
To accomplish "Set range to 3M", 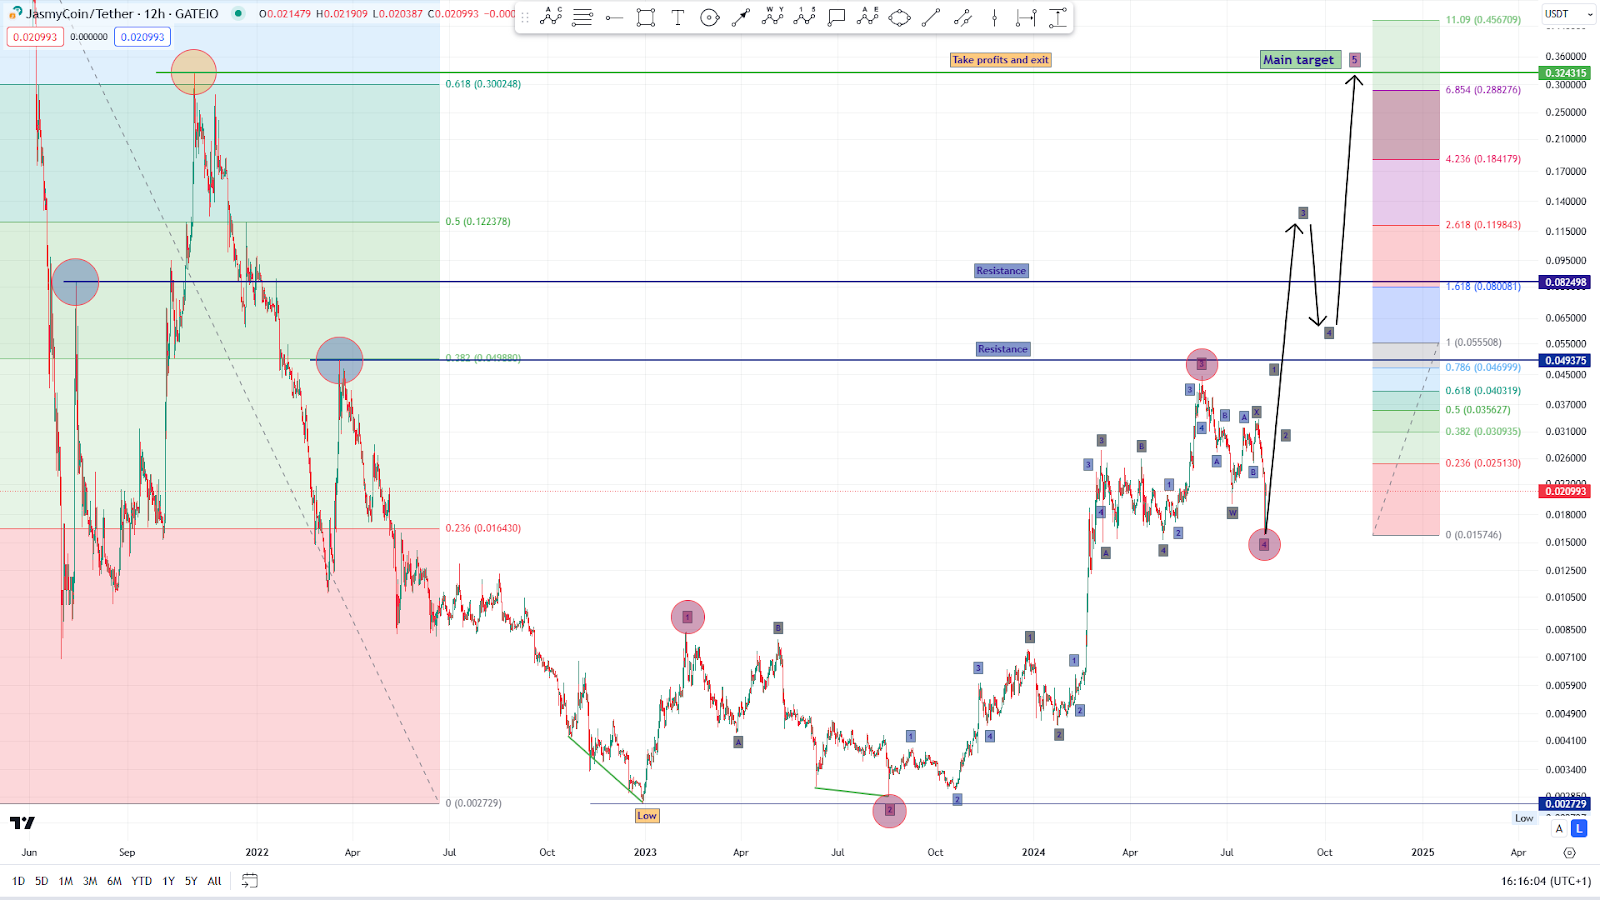I will [x=90, y=881].
